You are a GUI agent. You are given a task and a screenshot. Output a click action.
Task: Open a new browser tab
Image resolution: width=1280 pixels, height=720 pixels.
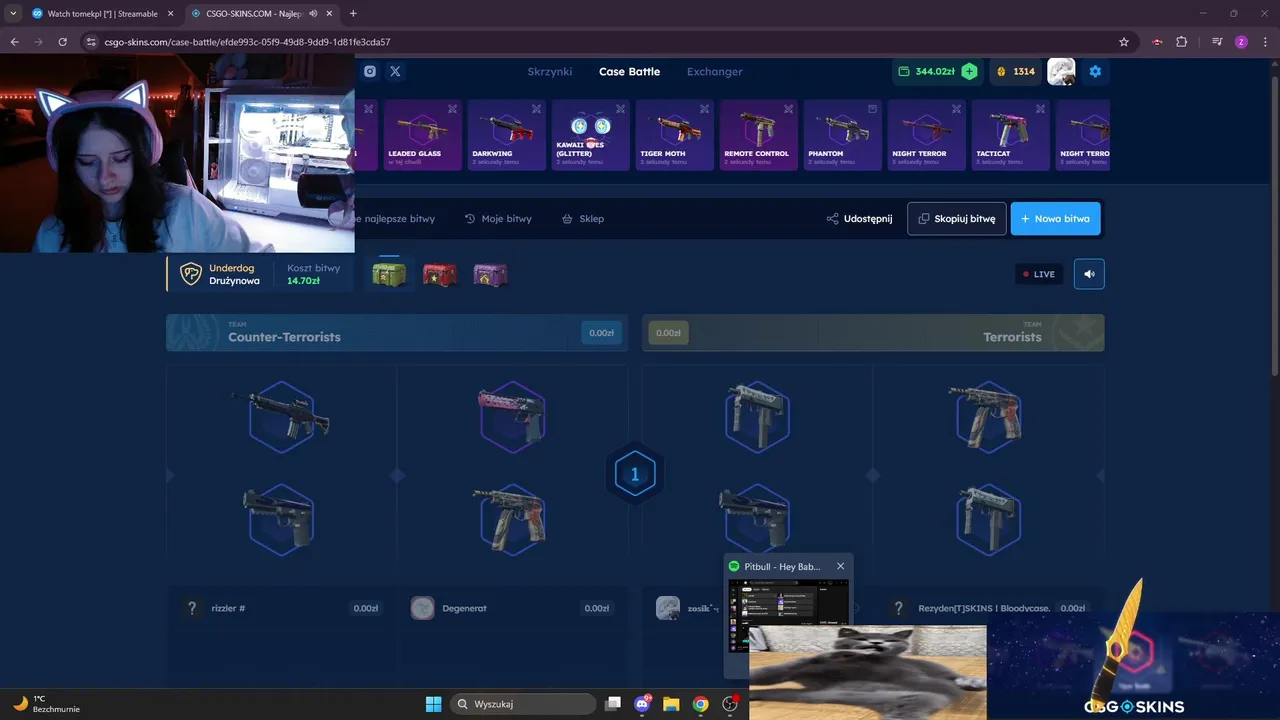(x=353, y=14)
